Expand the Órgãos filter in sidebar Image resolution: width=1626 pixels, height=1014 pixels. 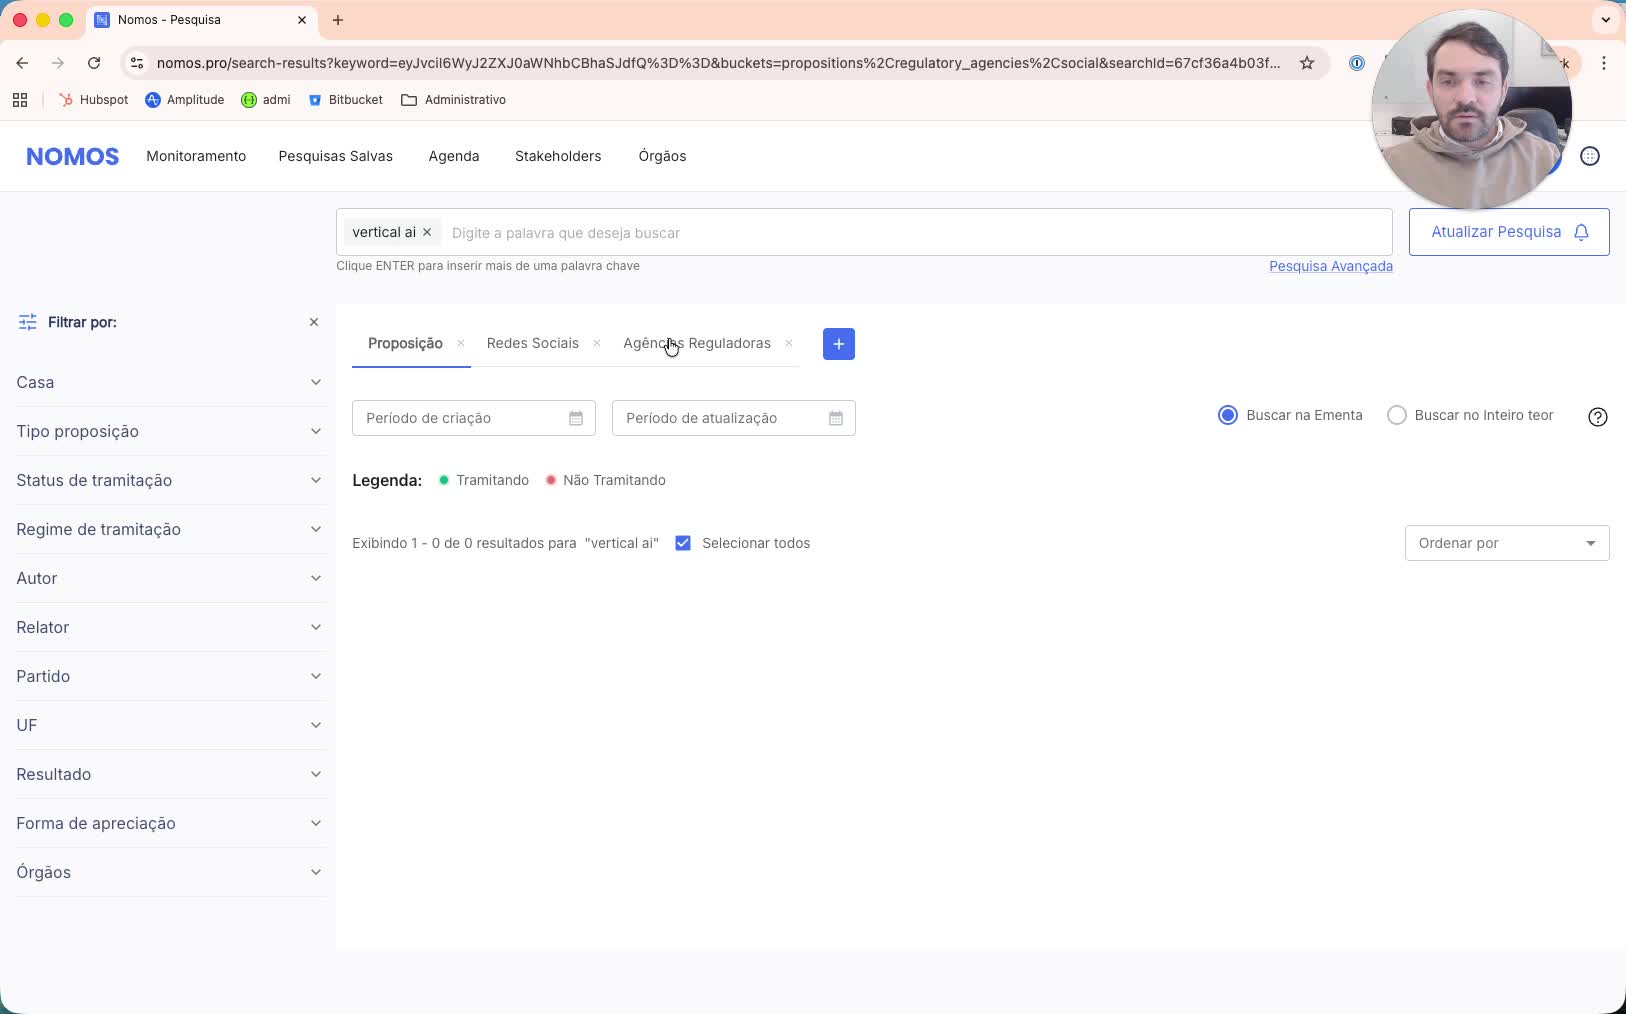[170, 872]
